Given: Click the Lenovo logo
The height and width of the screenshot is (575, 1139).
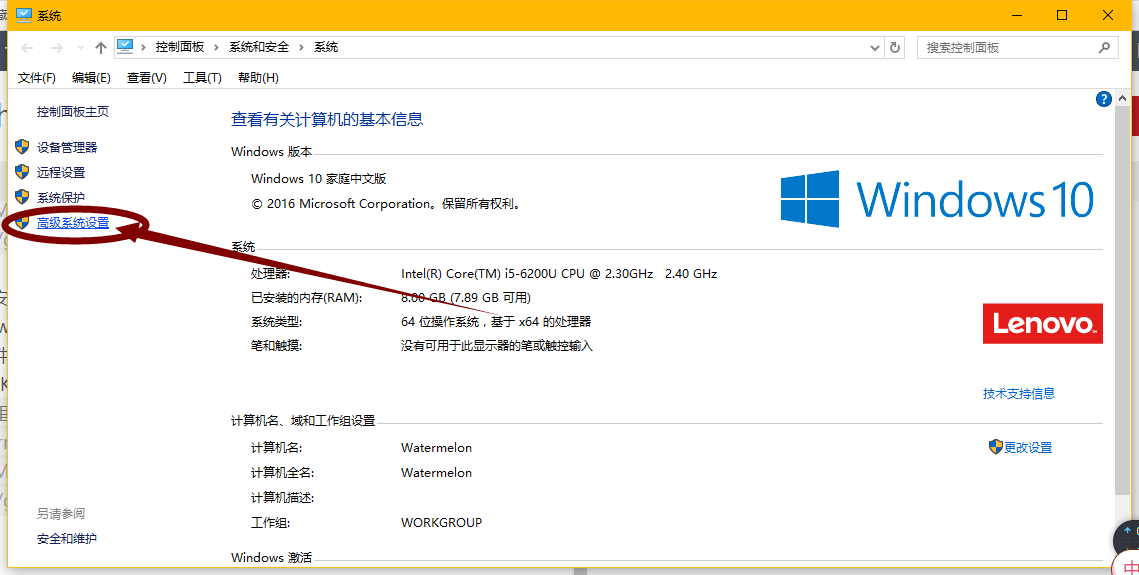Looking at the screenshot, I should coord(1042,324).
